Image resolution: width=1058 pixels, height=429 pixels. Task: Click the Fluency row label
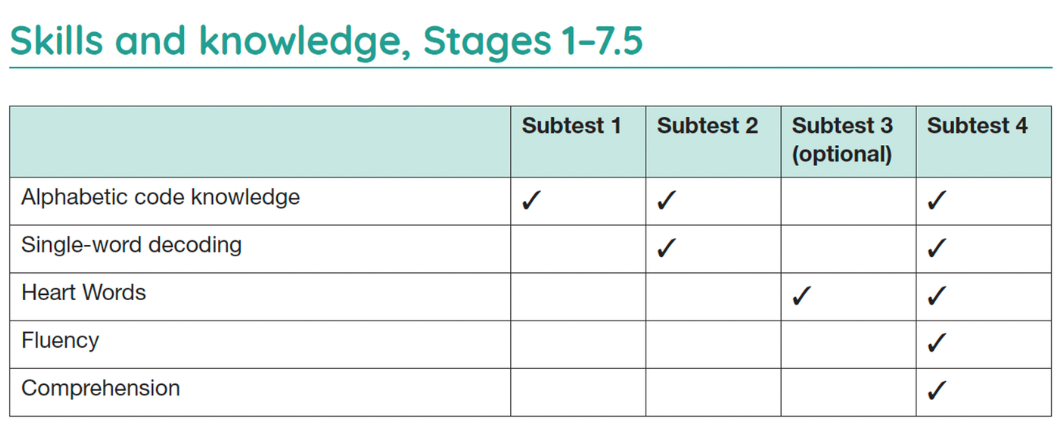click(x=60, y=341)
